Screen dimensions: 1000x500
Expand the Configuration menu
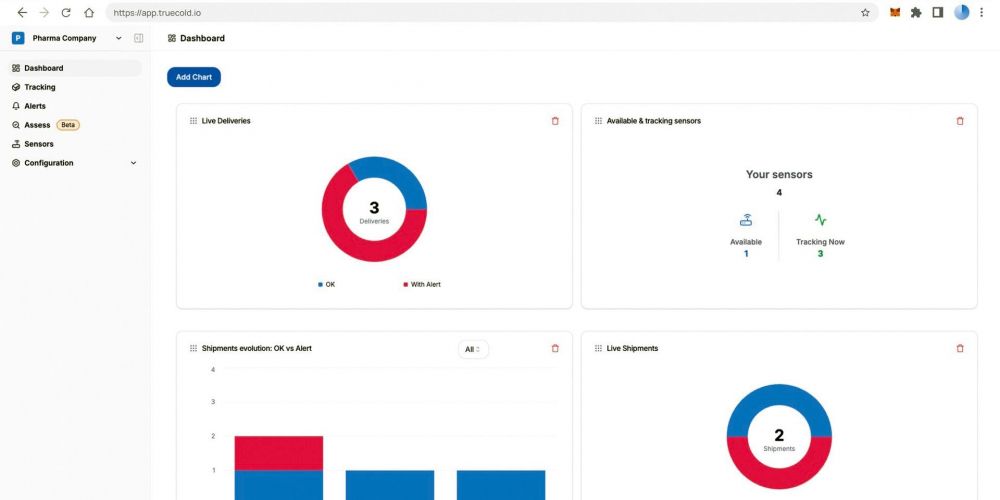click(133, 163)
